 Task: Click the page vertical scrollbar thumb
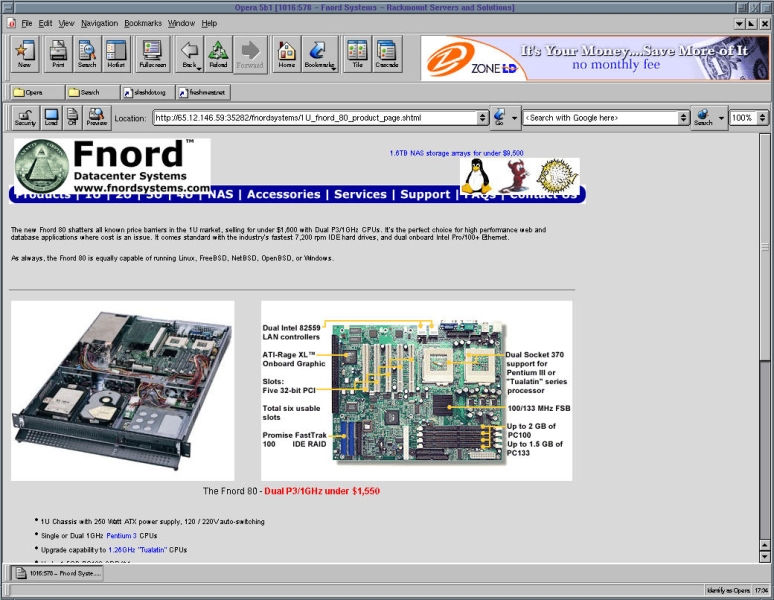[x=764, y=247]
